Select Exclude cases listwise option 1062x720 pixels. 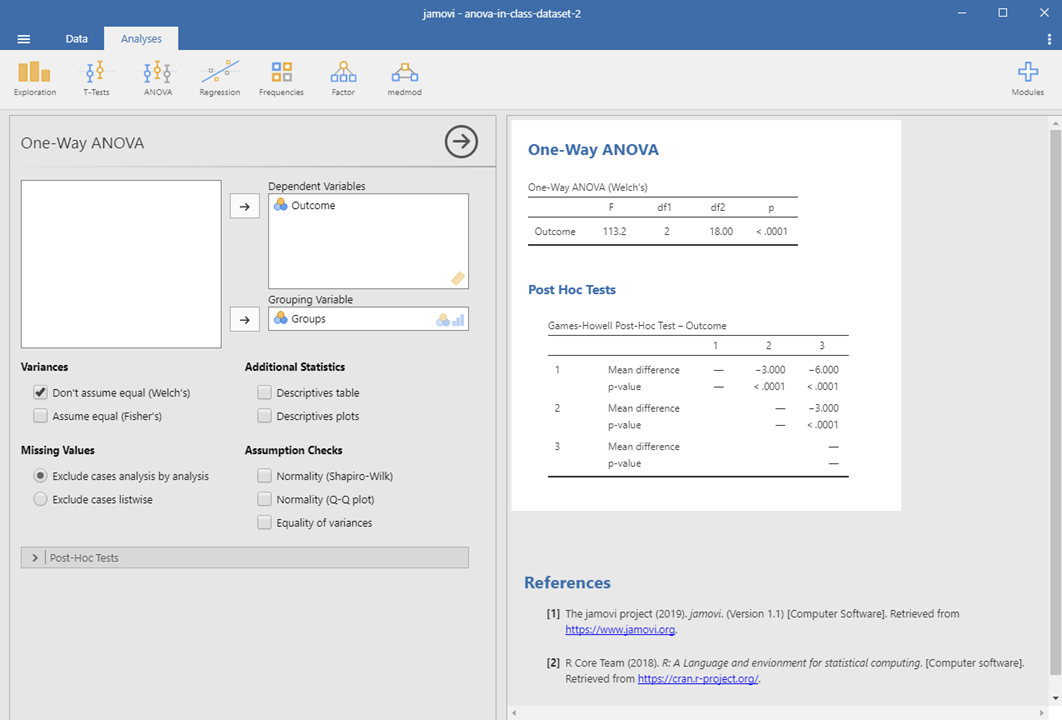[41, 499]
